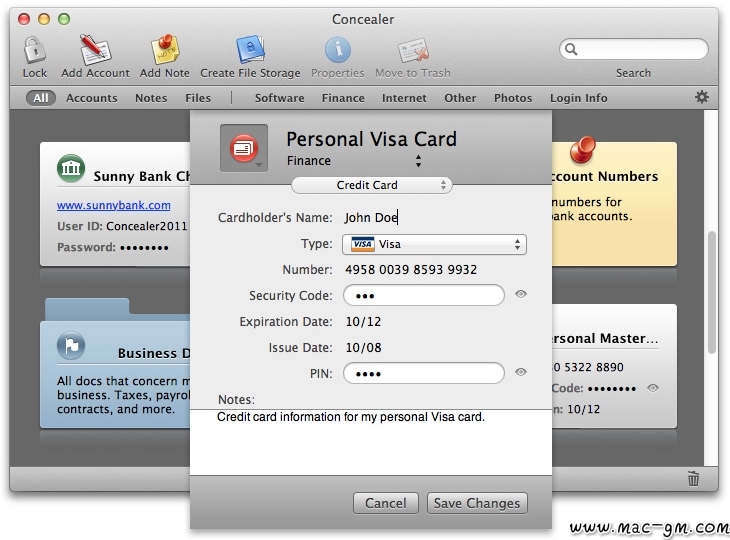Click Move to Trash icon

coord(413,50)
